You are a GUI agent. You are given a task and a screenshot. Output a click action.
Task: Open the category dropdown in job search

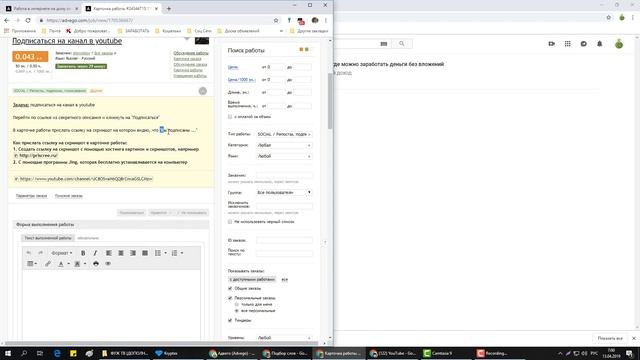[x=284, y=145]
